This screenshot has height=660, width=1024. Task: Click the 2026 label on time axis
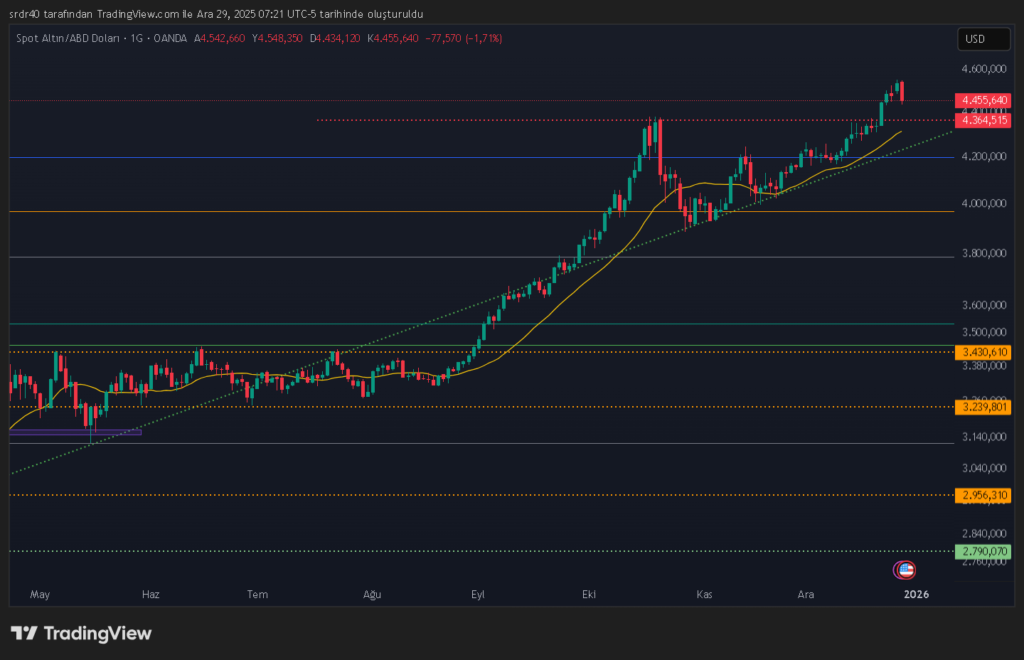[916, 594]
